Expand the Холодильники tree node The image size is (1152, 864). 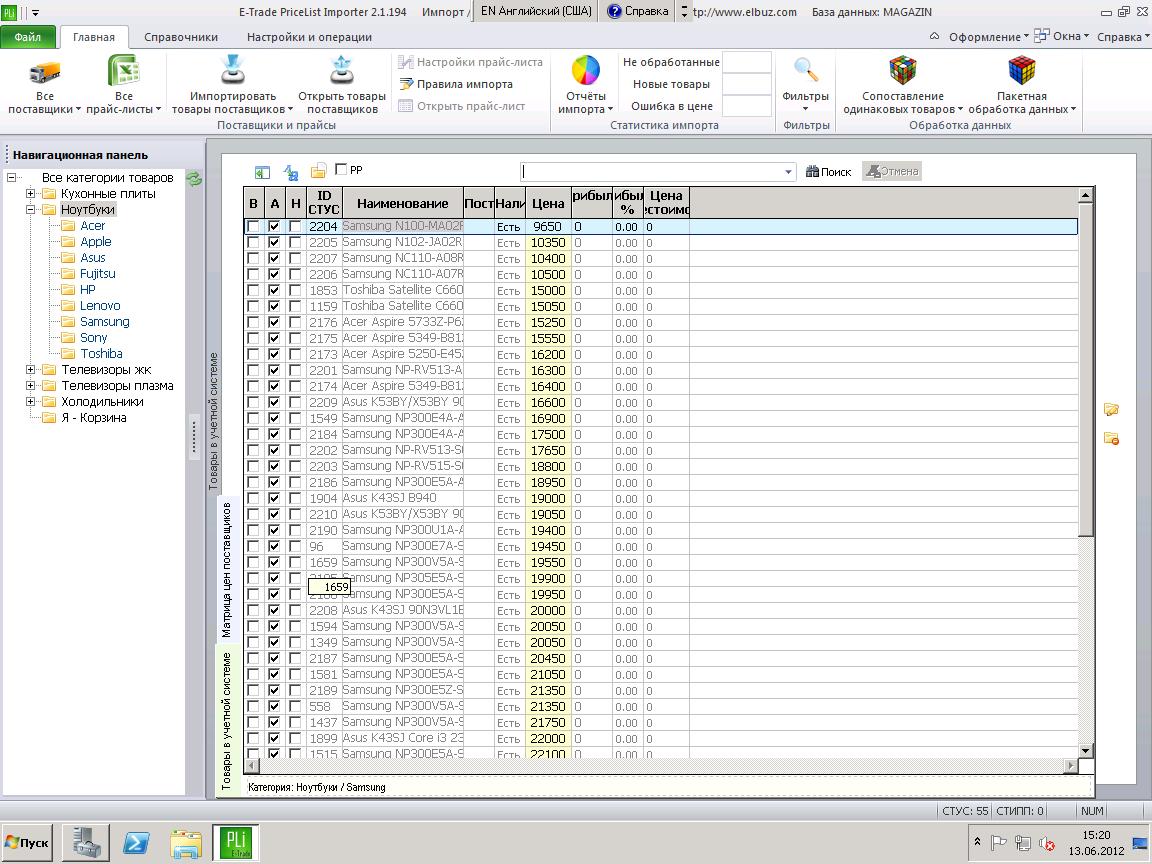(30, 402)
